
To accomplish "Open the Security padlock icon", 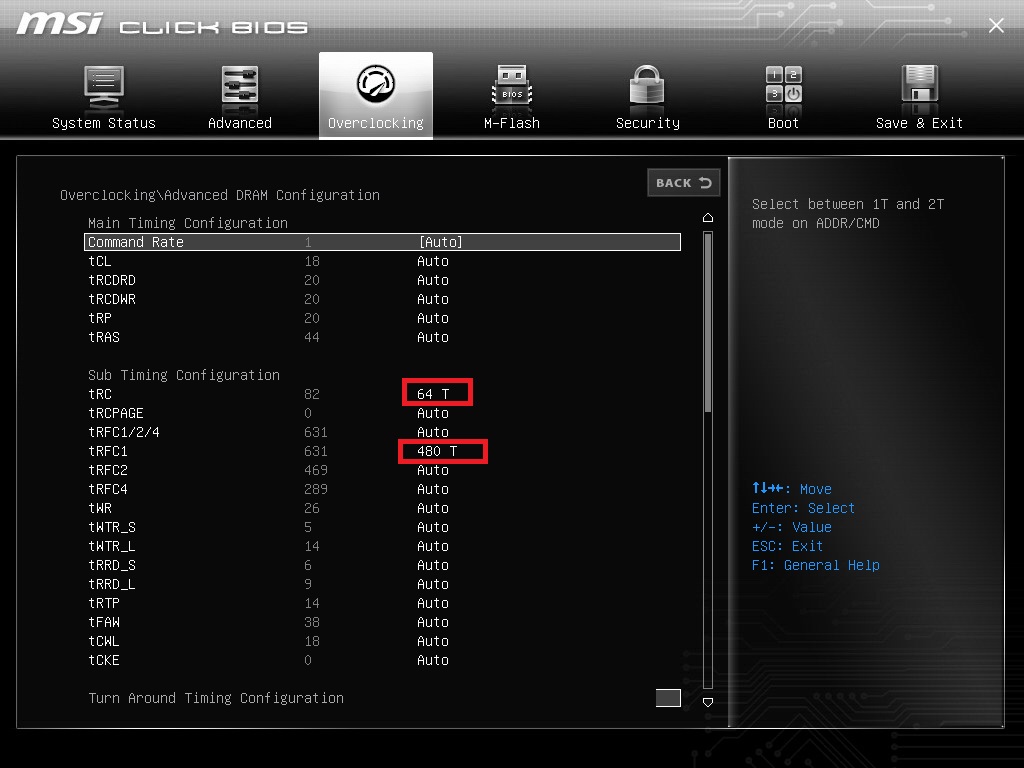I will point(647,86).
